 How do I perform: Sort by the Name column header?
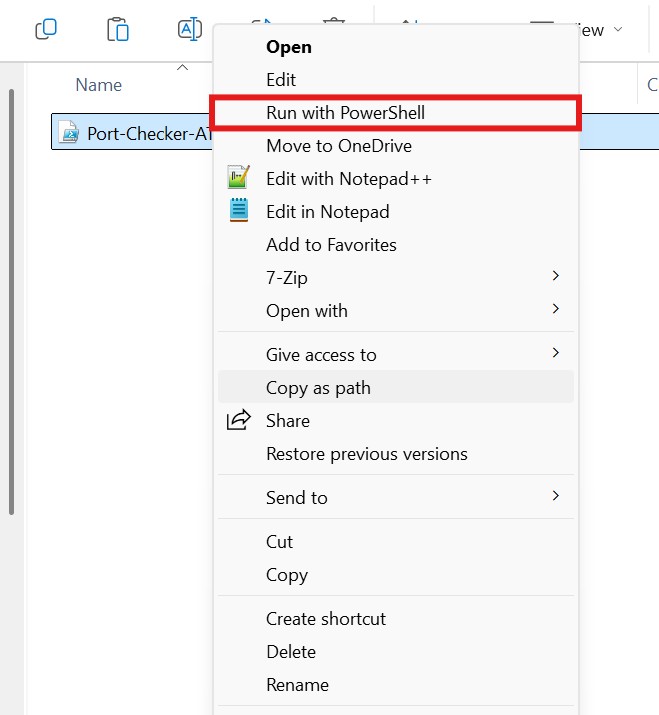[99, 85]
